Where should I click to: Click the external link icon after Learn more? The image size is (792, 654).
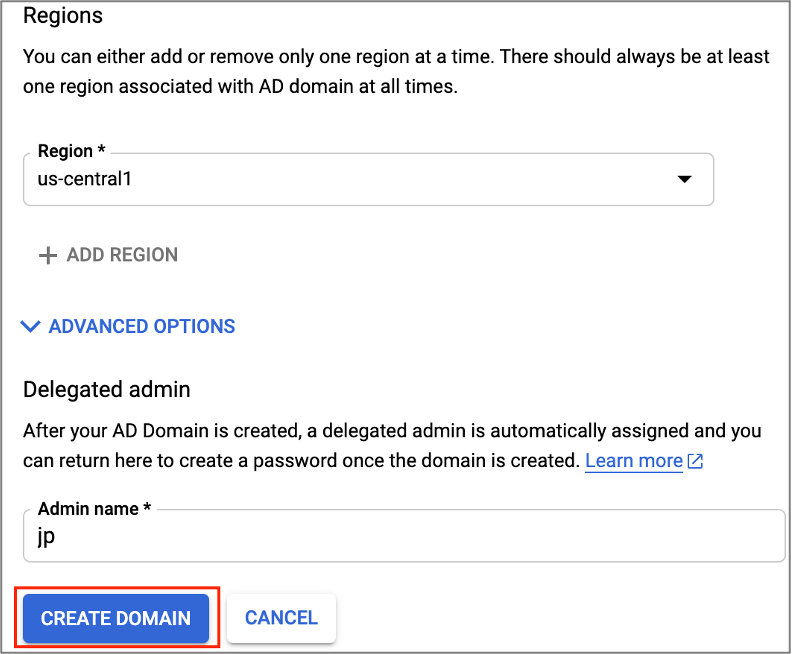point(696,461)
